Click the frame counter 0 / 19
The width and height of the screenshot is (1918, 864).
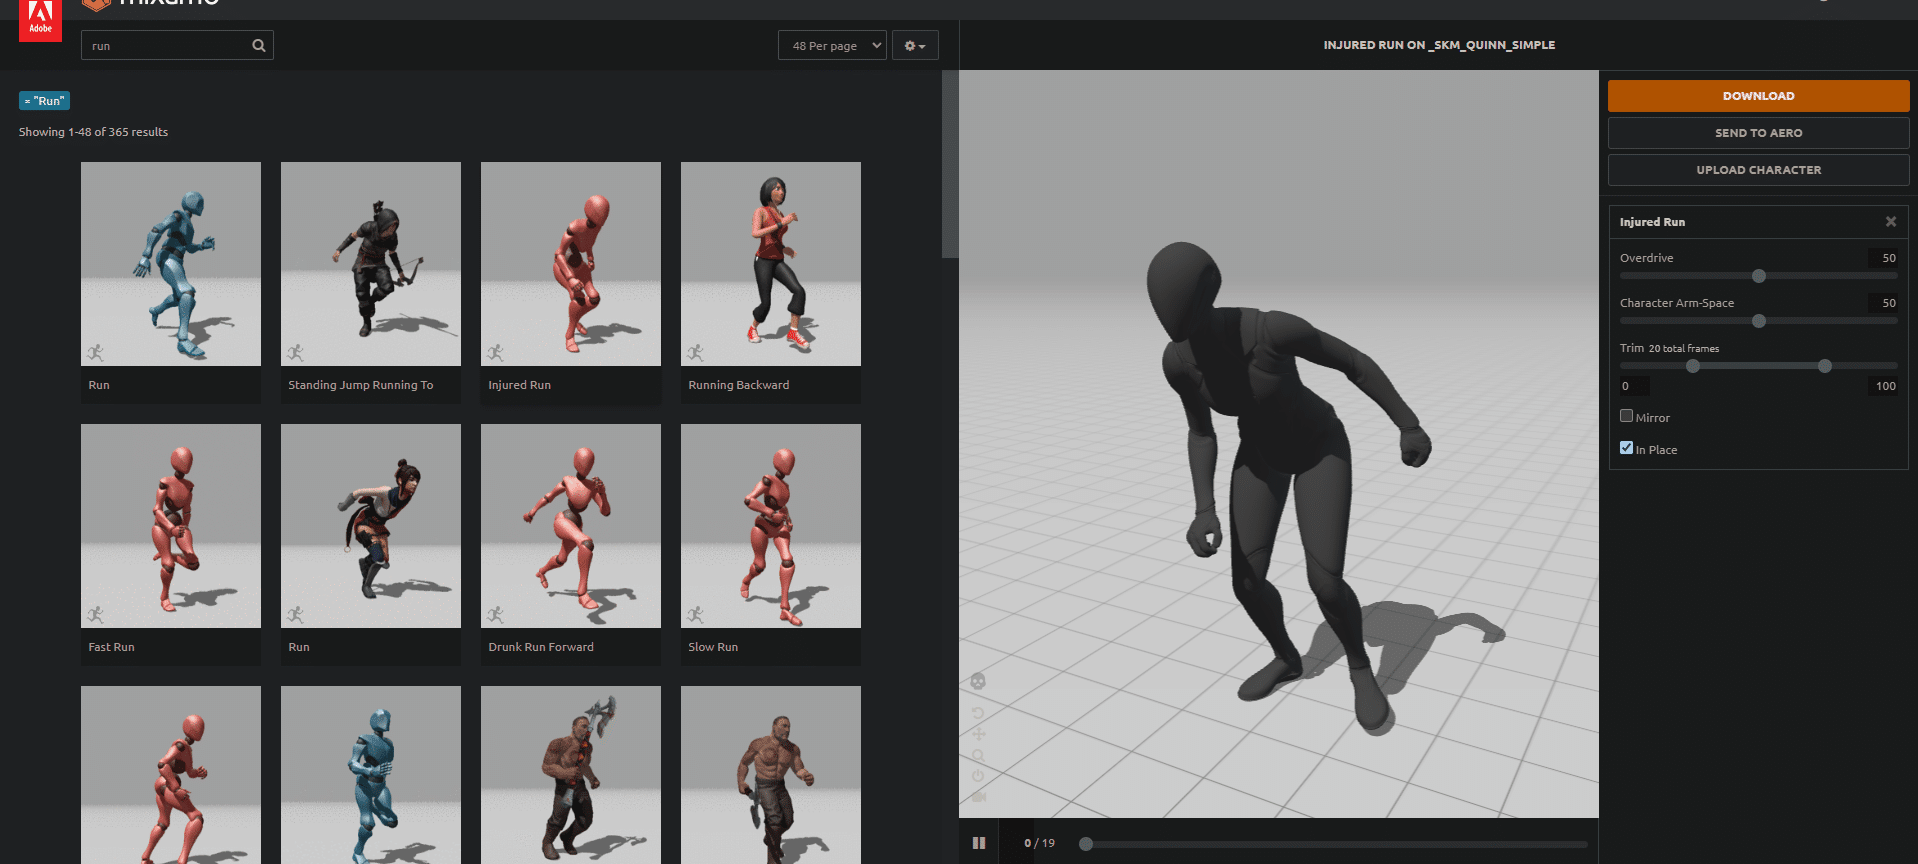pos(1039,843)
